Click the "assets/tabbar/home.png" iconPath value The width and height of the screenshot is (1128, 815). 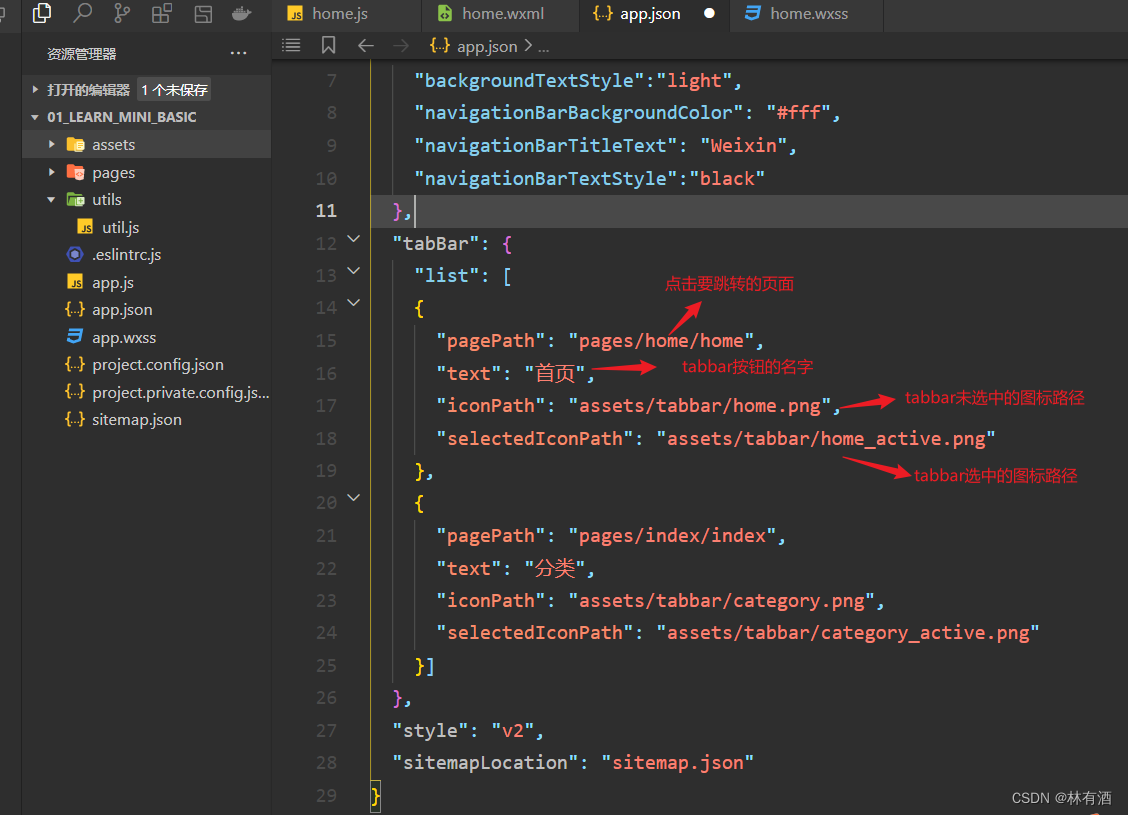pyautogui.click(x=699, y=406)
